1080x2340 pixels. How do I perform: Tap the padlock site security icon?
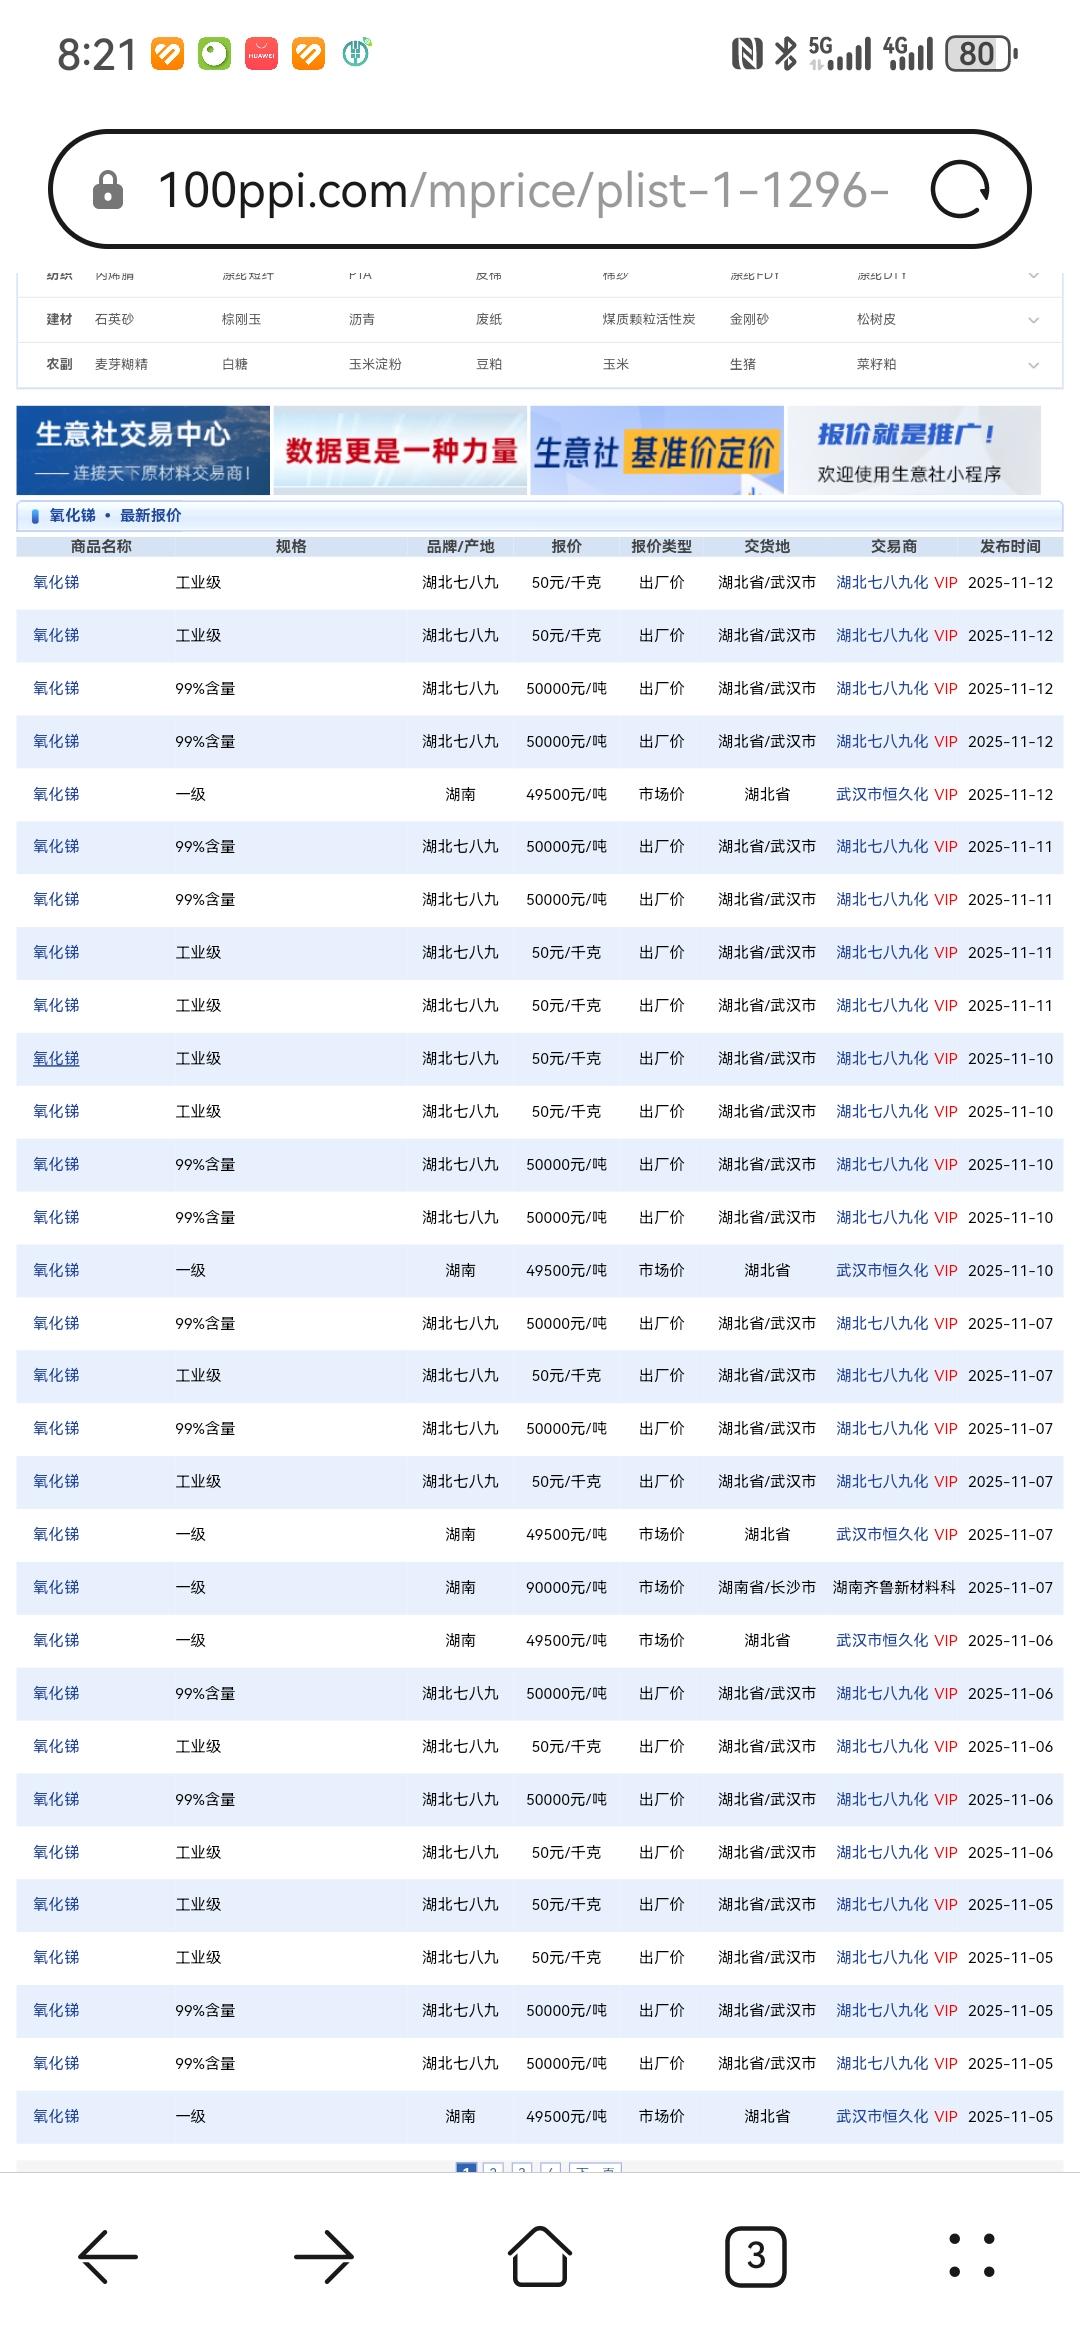(x=108, y=190)
